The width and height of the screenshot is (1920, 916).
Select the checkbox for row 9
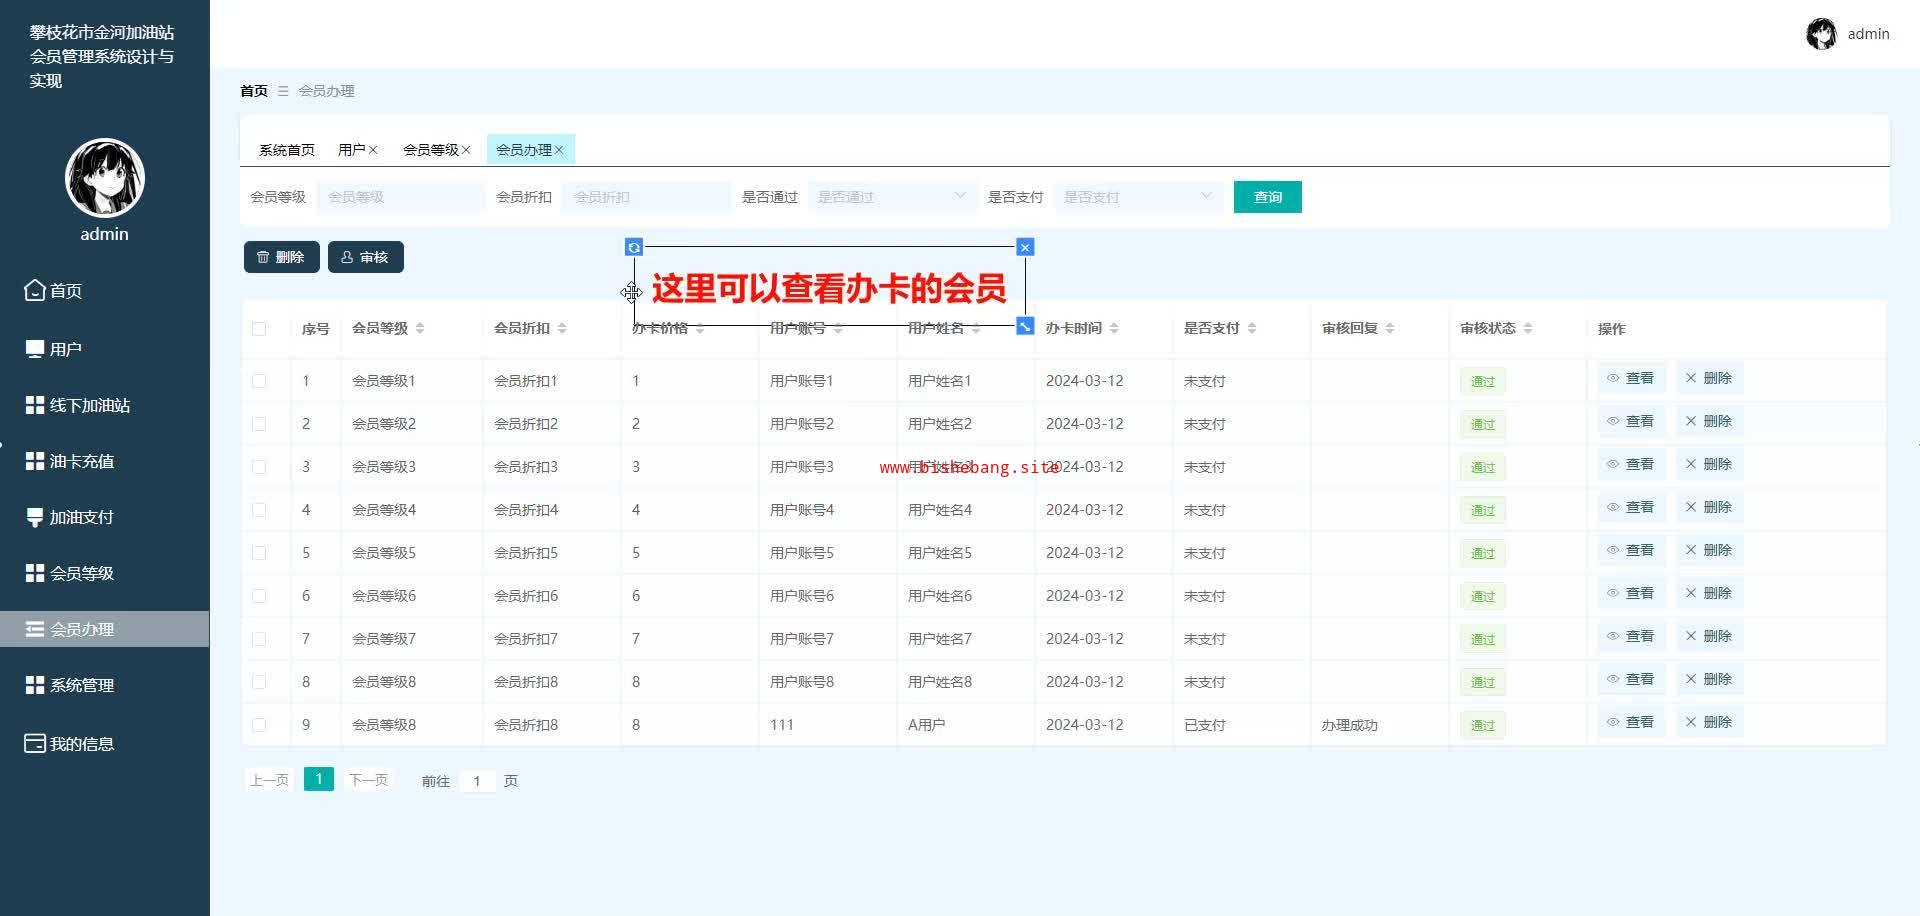pyautogui.click(x=259, y=725)
